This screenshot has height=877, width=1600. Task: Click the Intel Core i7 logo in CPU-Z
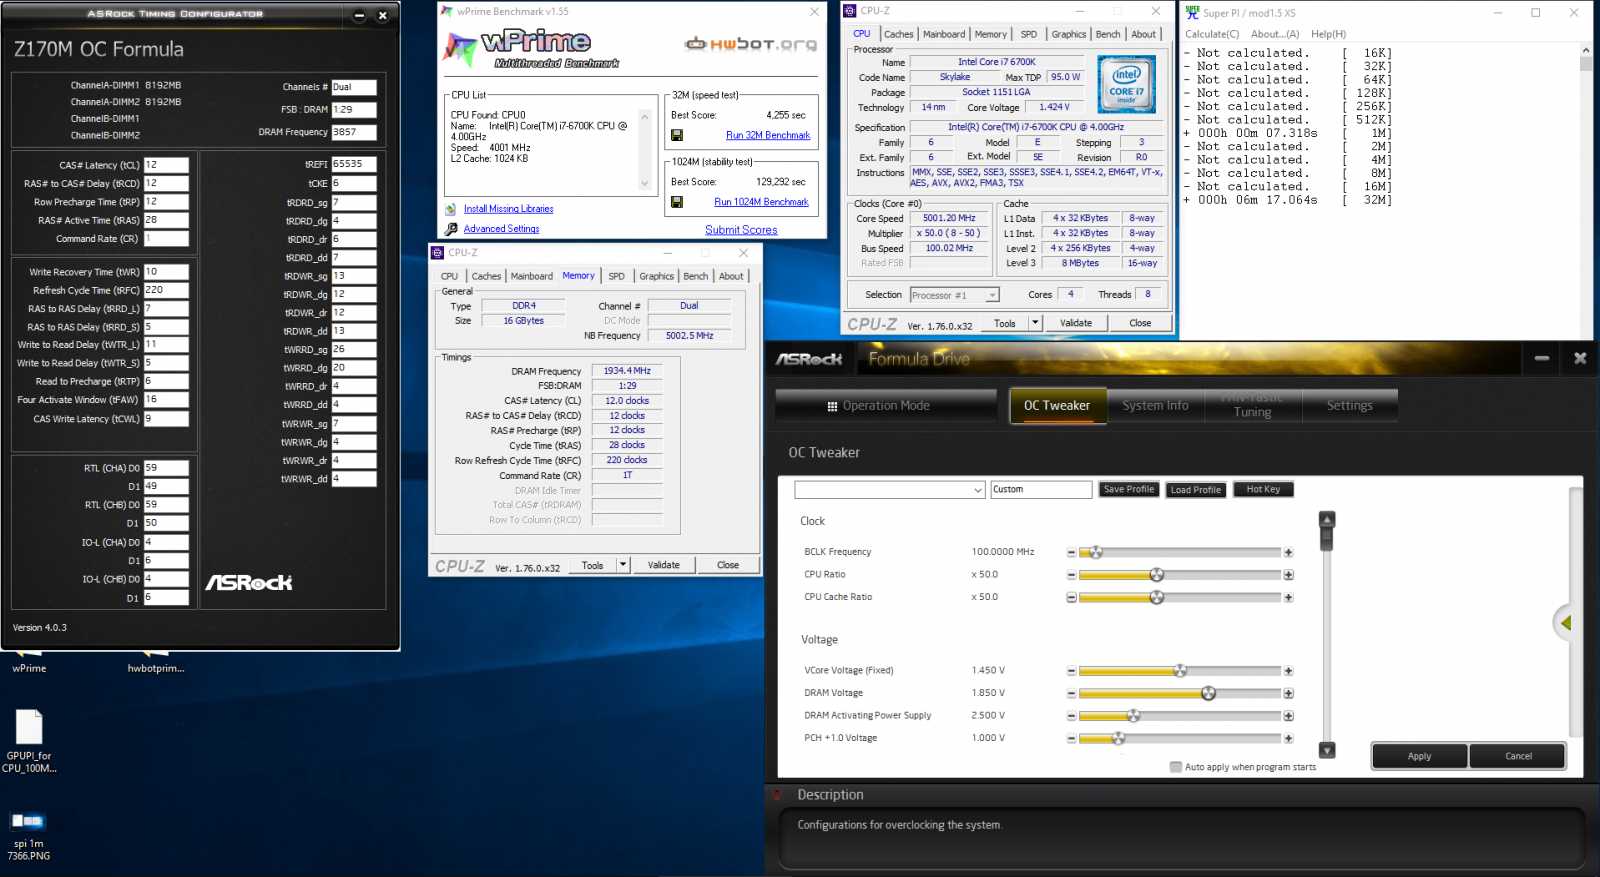point(1126,85)
